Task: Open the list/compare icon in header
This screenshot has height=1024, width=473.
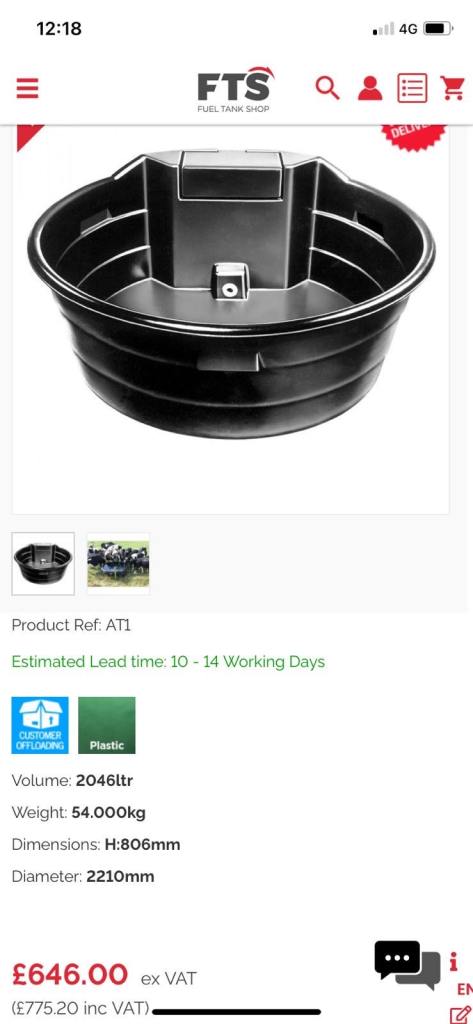Action: pyautogui.click(x=412, y=88)
